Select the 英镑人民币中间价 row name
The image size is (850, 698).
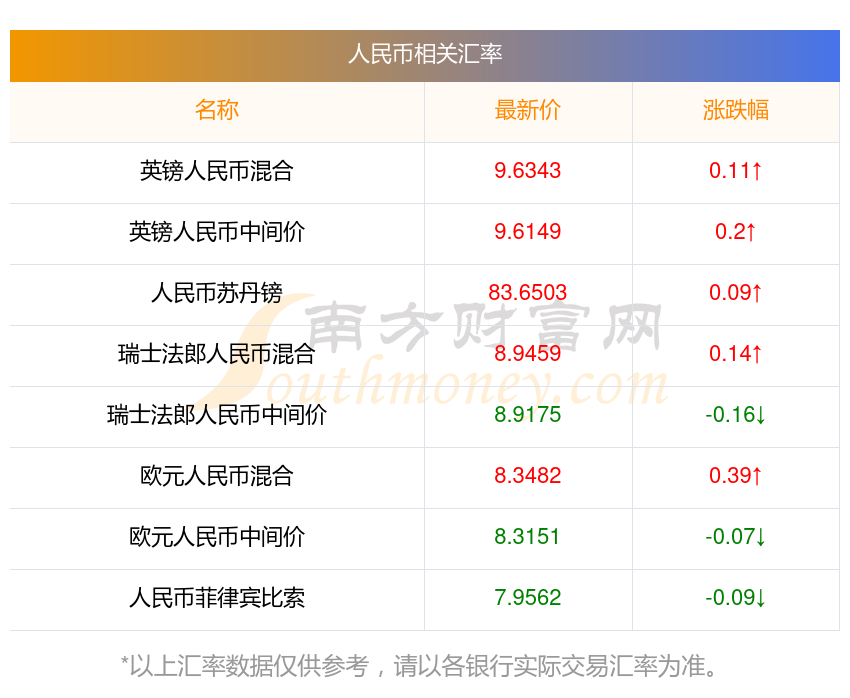tap(217, 232)
